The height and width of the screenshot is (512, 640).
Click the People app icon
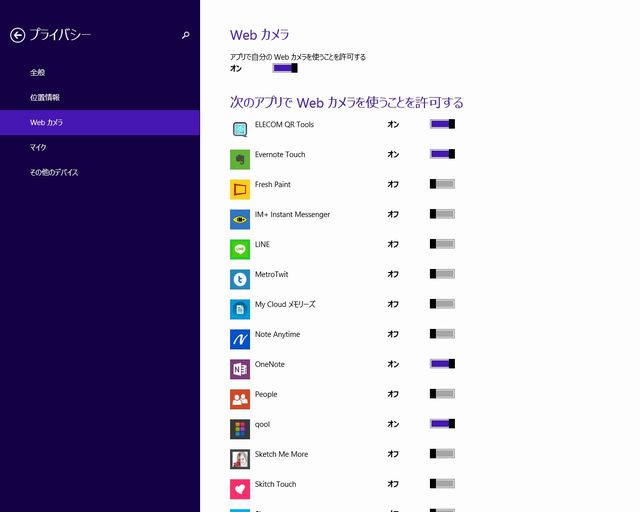click(x=240, y=399)
